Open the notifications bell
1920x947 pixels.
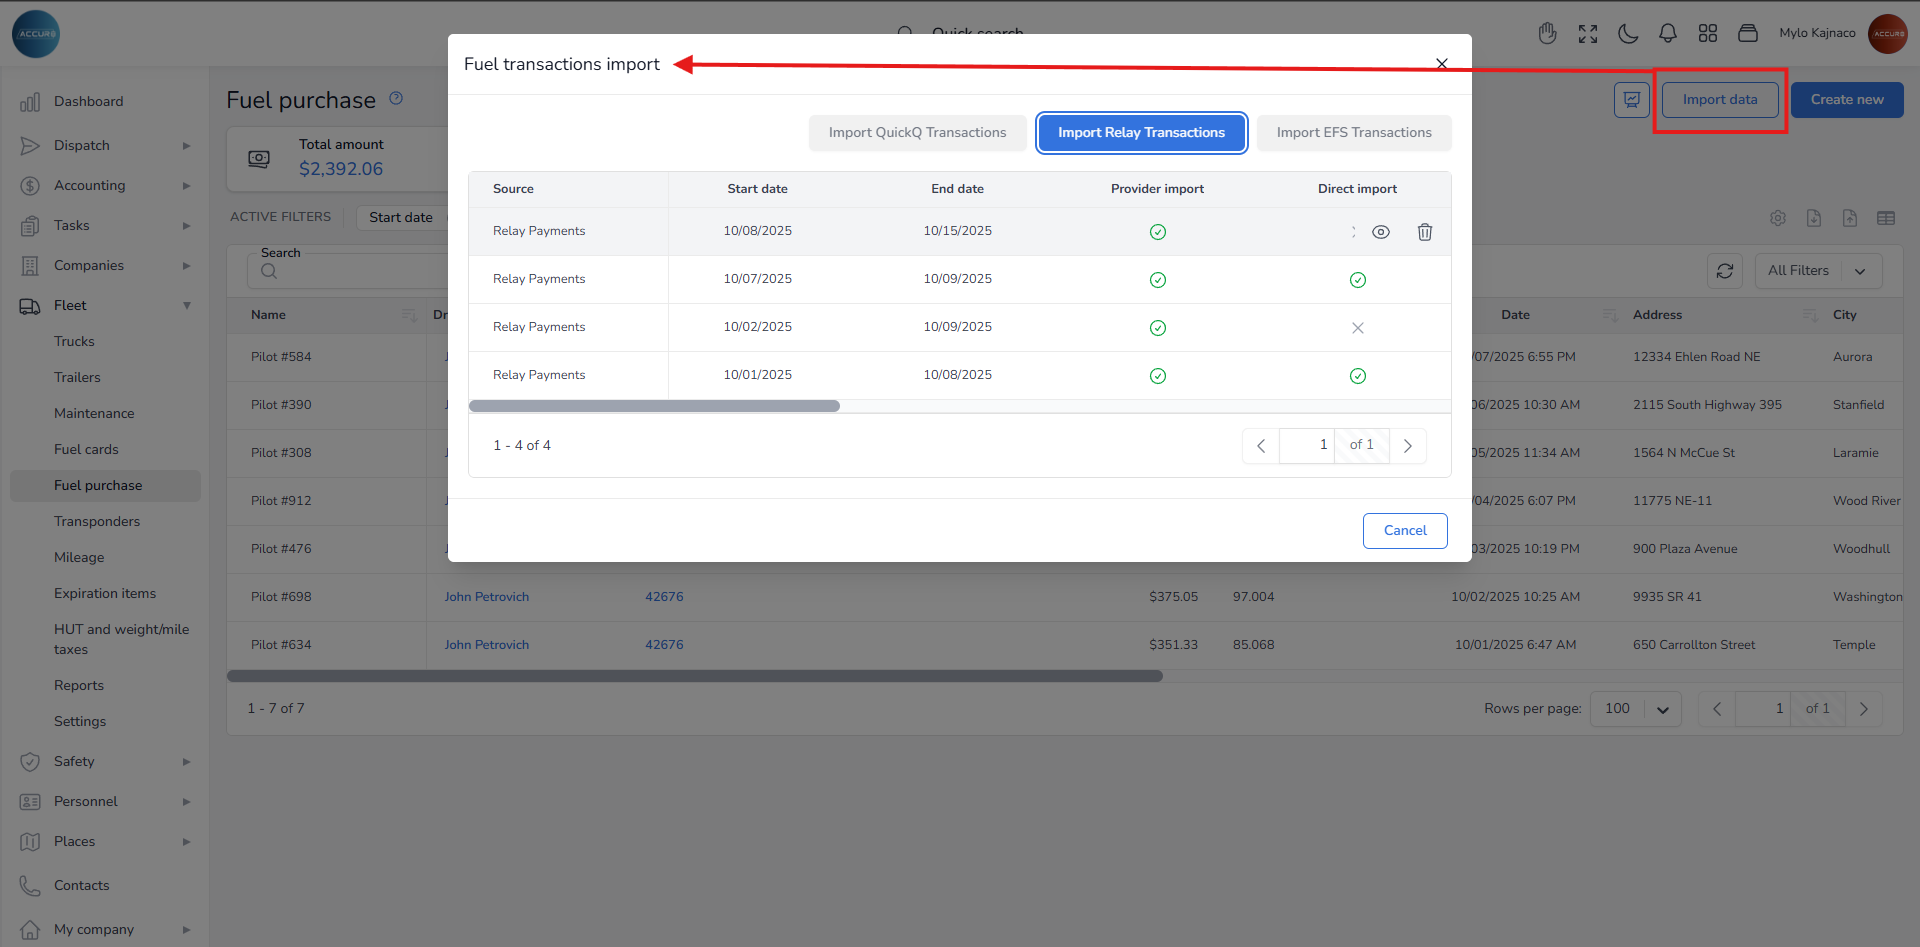[1667, 34]
